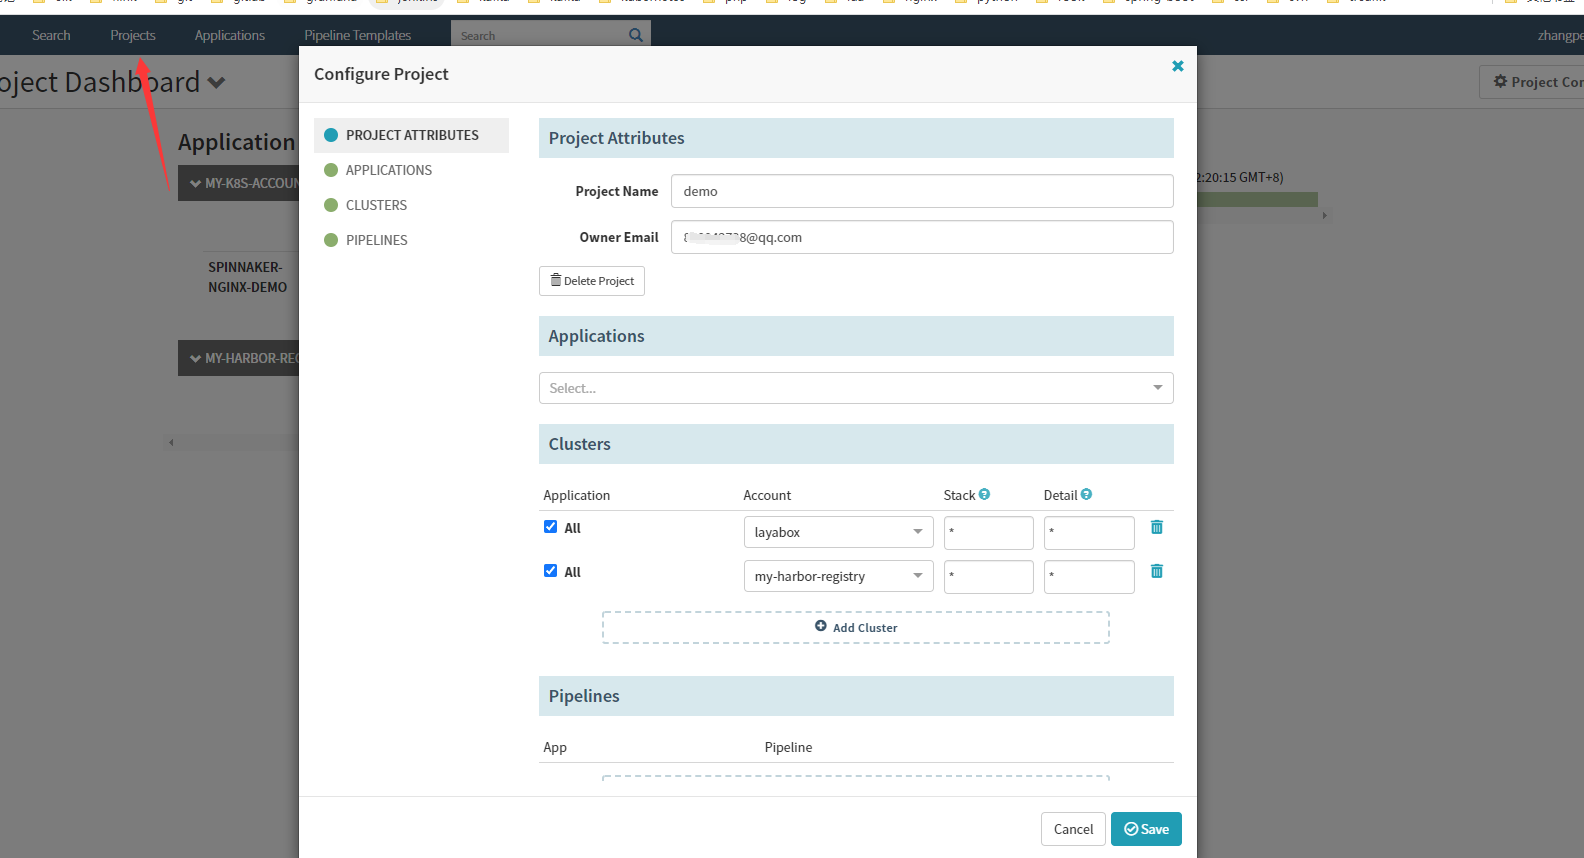This screenshot has width=1584, height=858.
Task: Focus the Stack field for my-harbor-registry
Action: pos(989,576)
